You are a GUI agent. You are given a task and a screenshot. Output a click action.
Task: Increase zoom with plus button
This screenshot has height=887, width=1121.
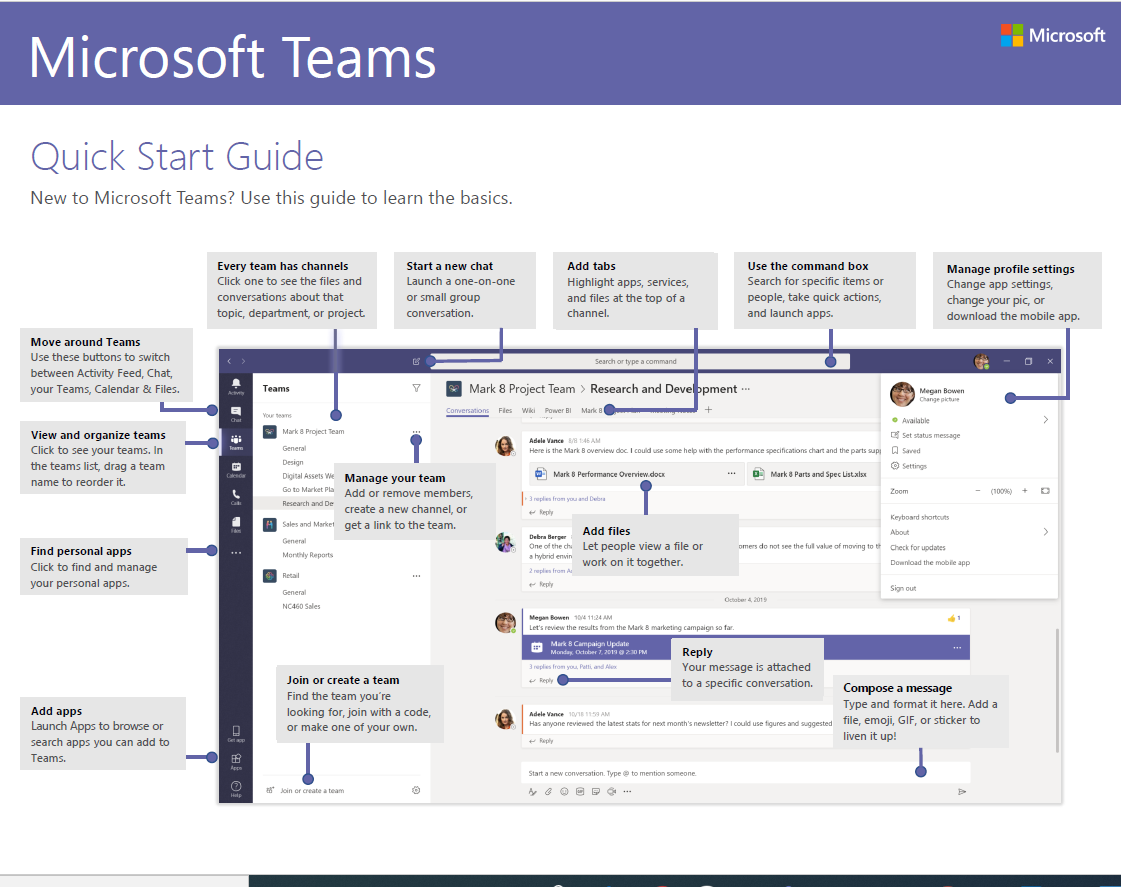[x=1024, y=491]
